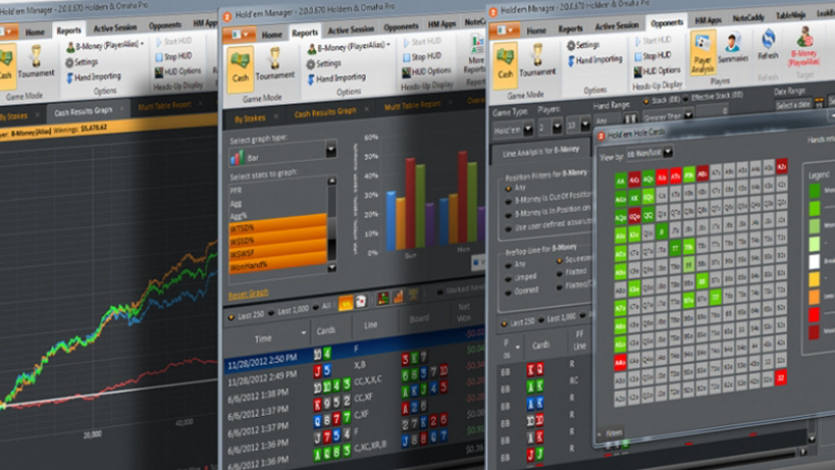Click the colored grid icon above hand list
Viewport: 835px width, 470px height.
(x=382, y=299)
